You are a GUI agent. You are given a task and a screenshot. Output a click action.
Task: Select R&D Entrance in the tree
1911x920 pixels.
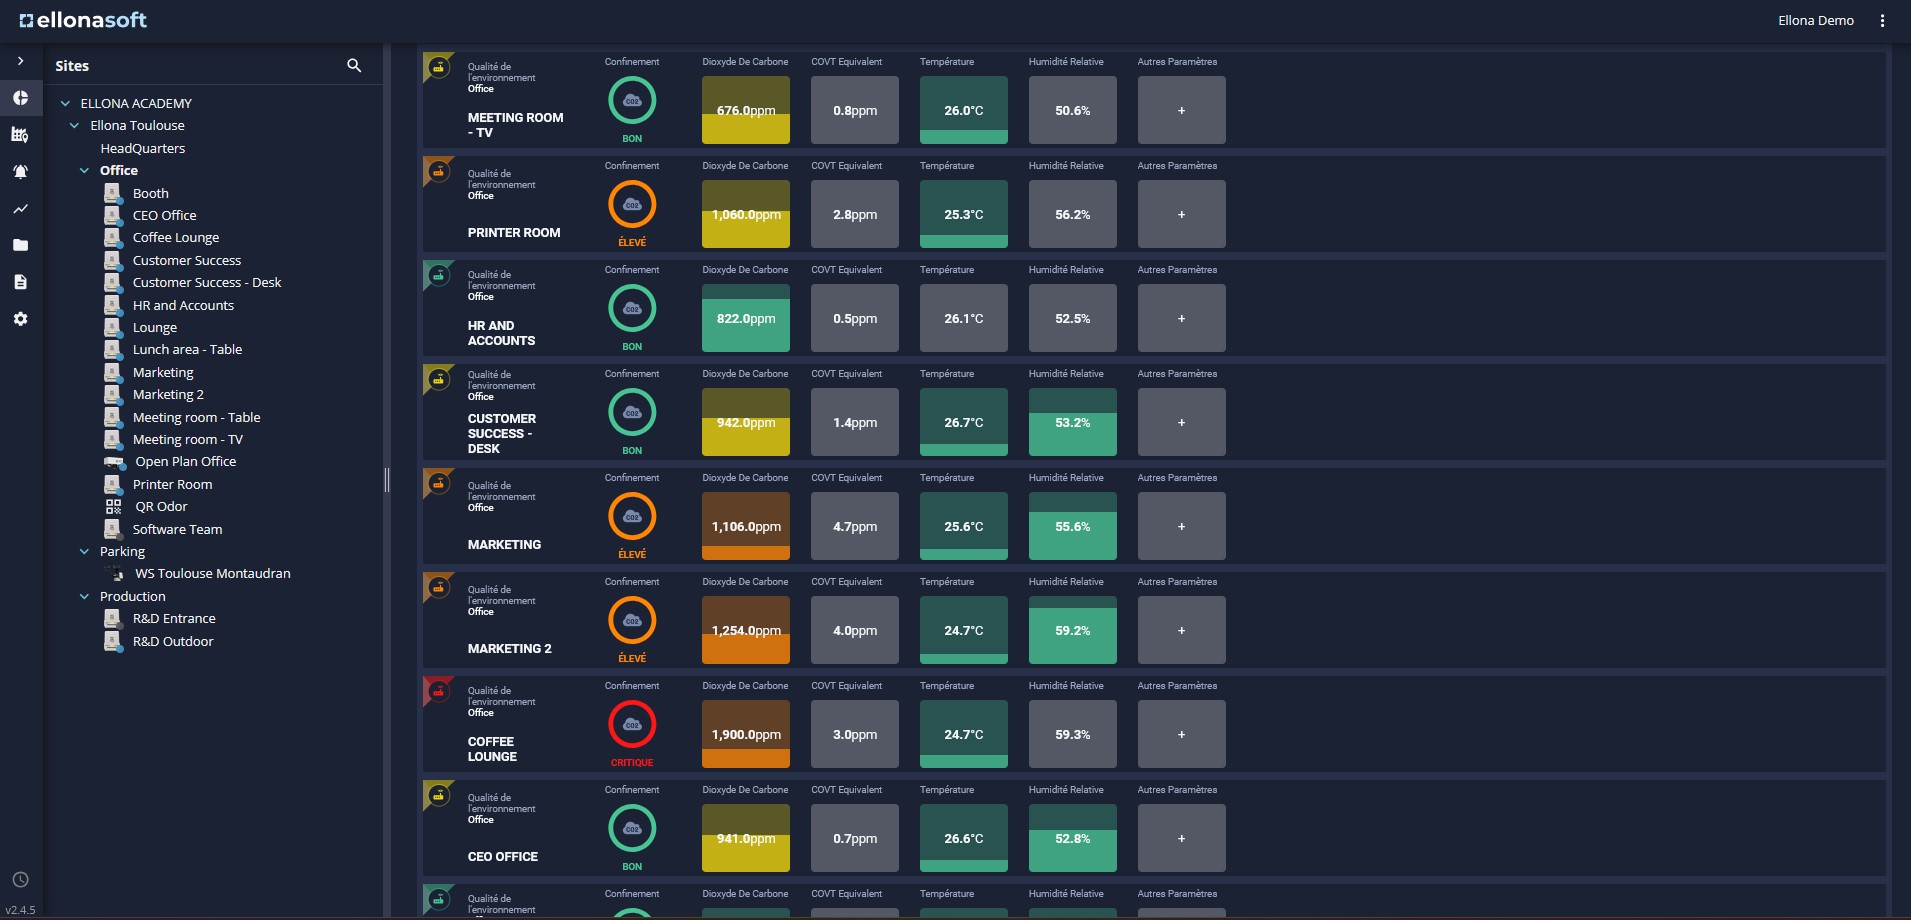pos(174,618)
